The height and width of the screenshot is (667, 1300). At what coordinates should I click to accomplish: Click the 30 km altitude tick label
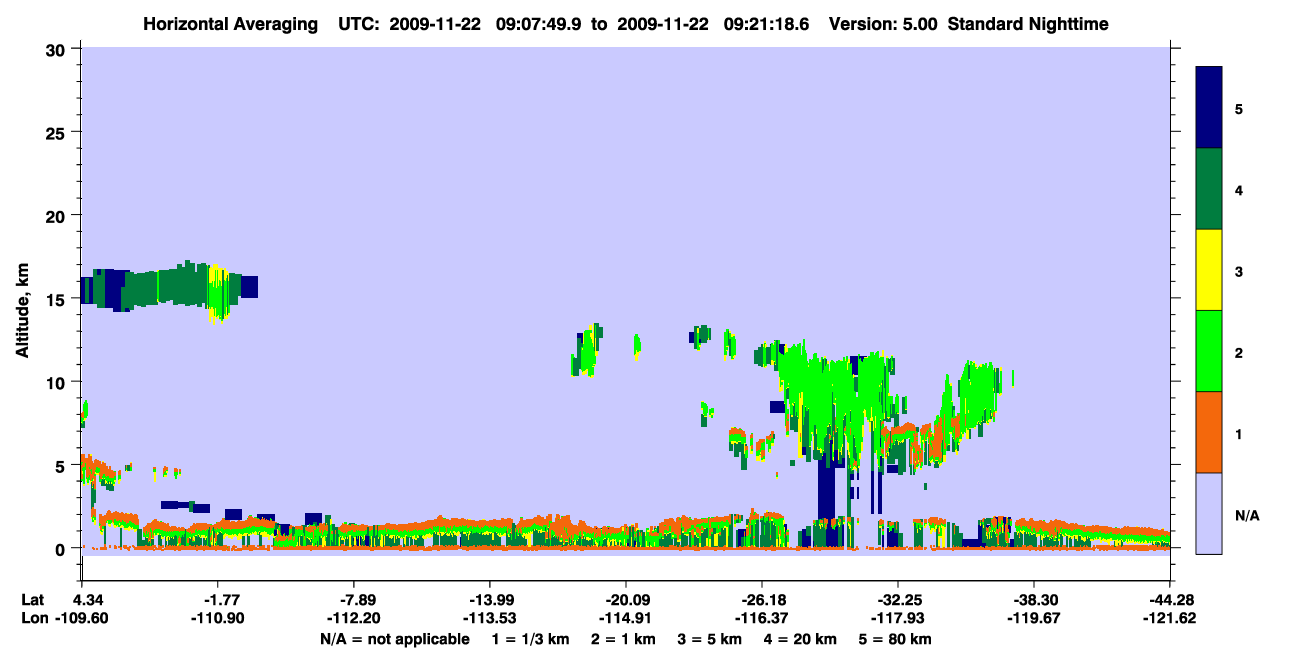coord(58,49)
